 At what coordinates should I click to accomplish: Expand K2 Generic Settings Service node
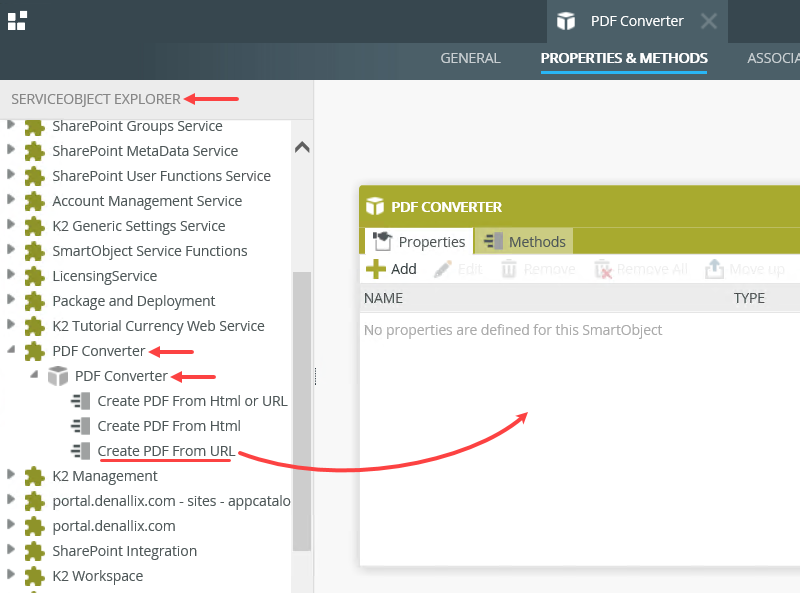click(x=11, y=224)
